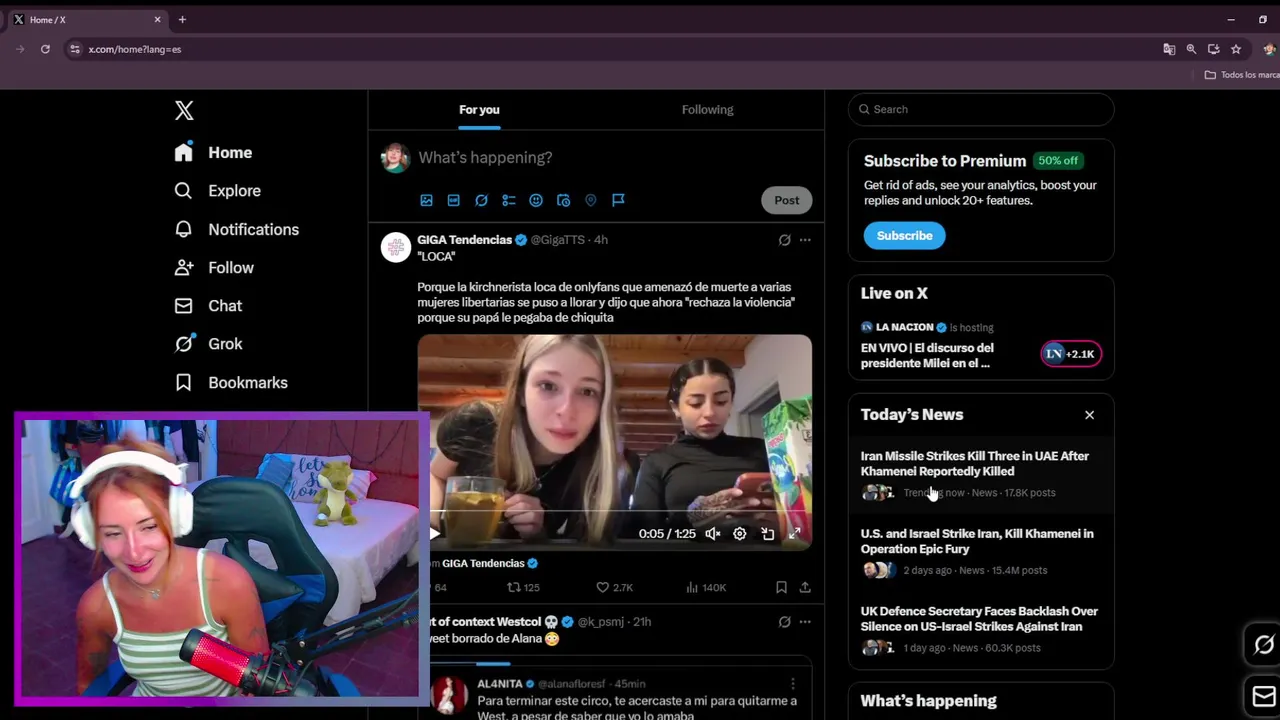Open floating messages envelope button
Image resolution: width=1280 pixels, height=720 pixels.
[1264, 697]
